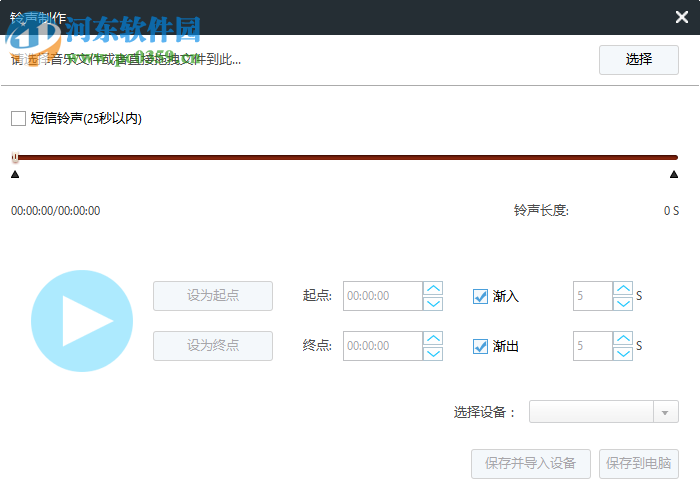This screenshot has width=700, height=500.
Task: Enable the 短信铃声(25秒以内) checkbox
Action: pos(18,118)
